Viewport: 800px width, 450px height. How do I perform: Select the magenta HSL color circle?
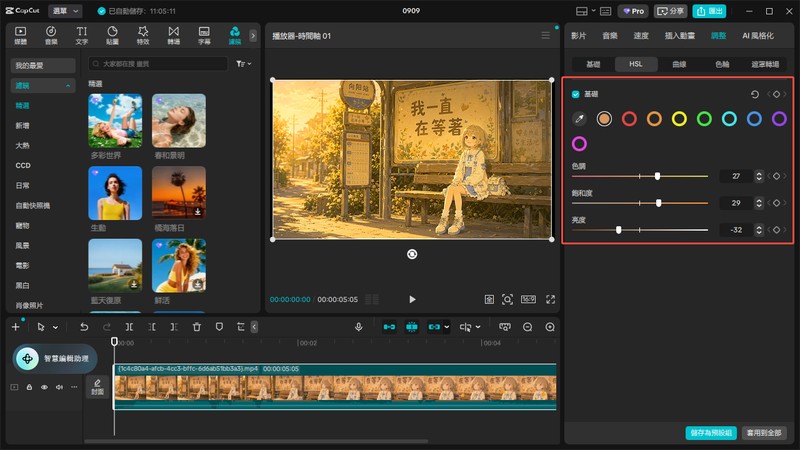[579, 144]
